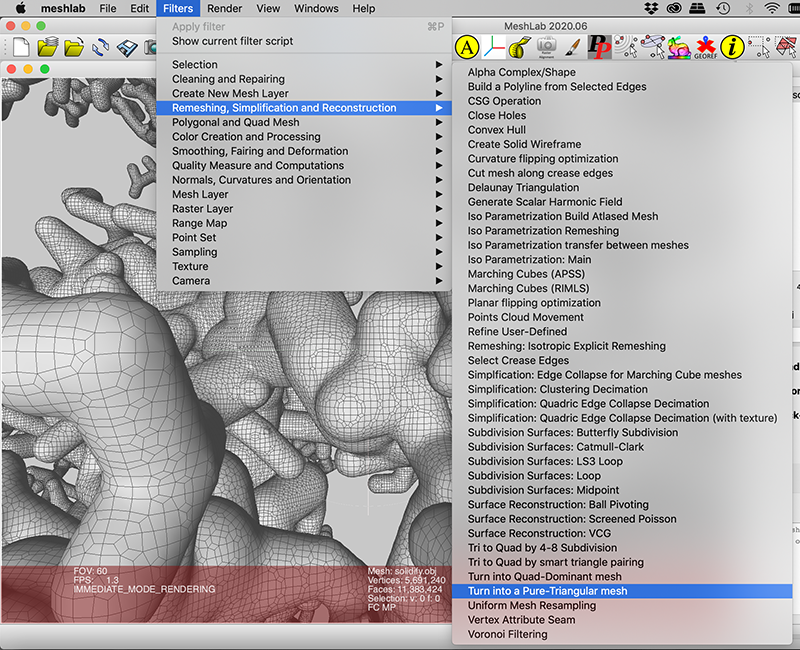Expand Quality Measure and Computations submenu
This screenshot has width=800, height=650.
pyautogui.click(x=304, y=165)
